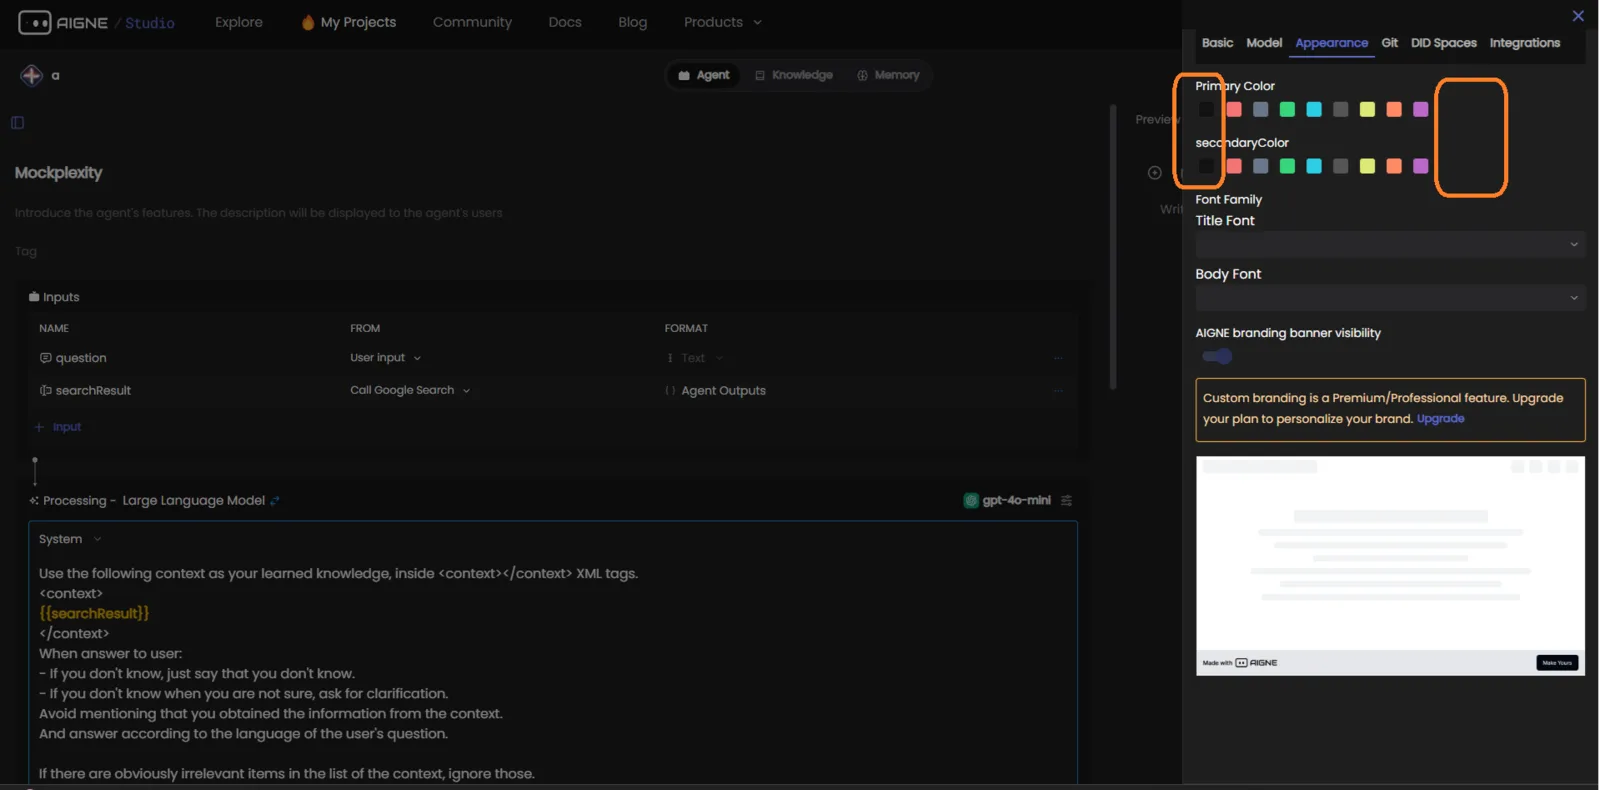Open the Text format dropdown for question
Image resolution: width=1600 pixels, height=790 pixels.
click(695, 358)
